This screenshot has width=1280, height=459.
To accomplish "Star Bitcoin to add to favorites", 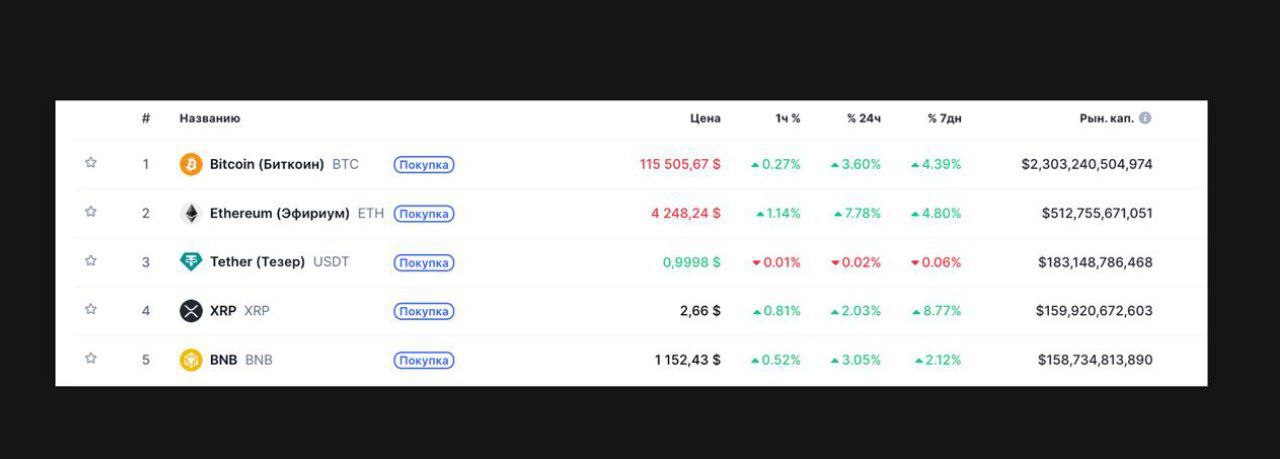I will [x=91, y=163].
